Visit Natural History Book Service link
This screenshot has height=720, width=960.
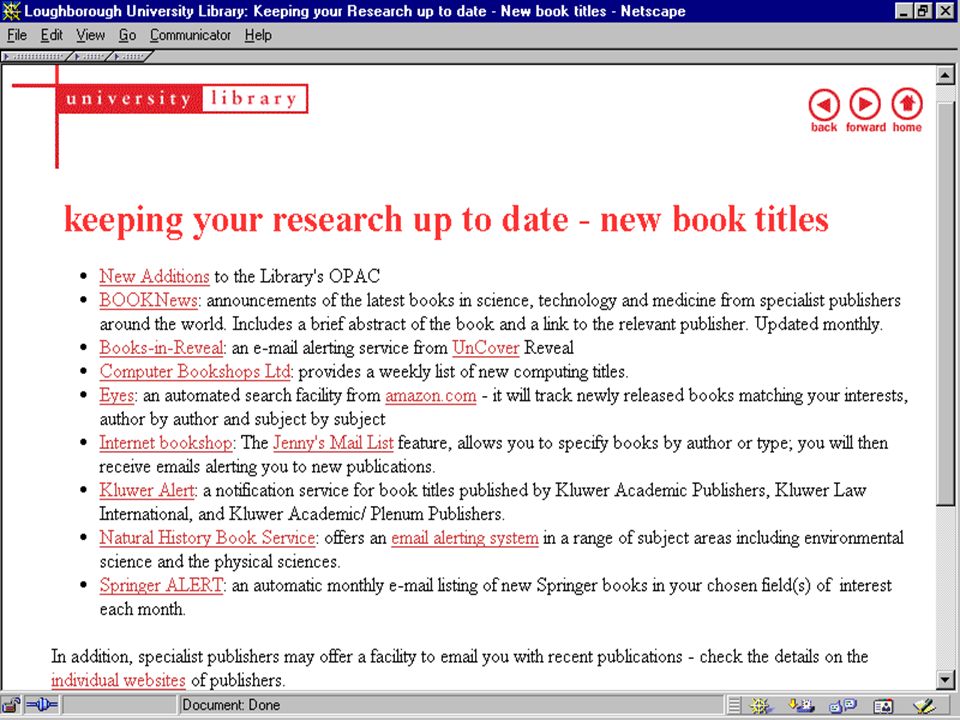click(207, 538)
